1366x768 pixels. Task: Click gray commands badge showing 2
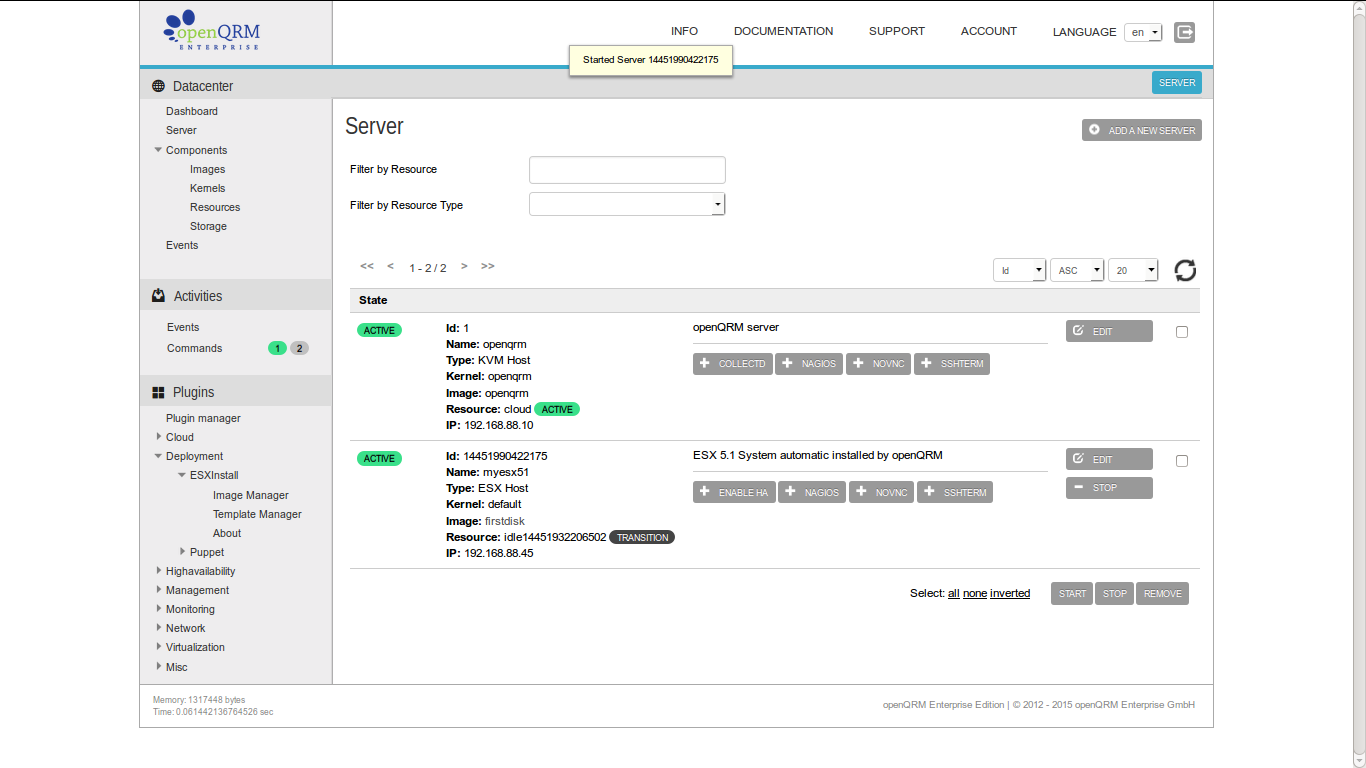[299, 348]
